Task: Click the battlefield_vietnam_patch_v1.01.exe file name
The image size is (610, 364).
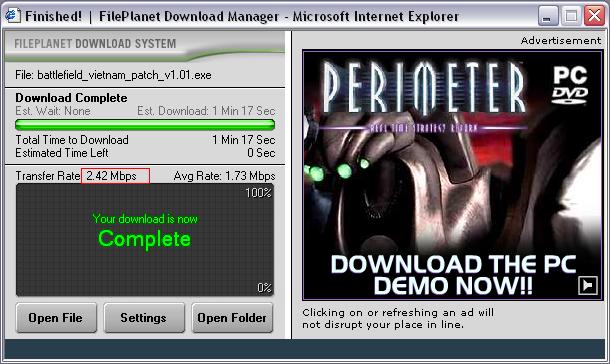Action: 124,75
